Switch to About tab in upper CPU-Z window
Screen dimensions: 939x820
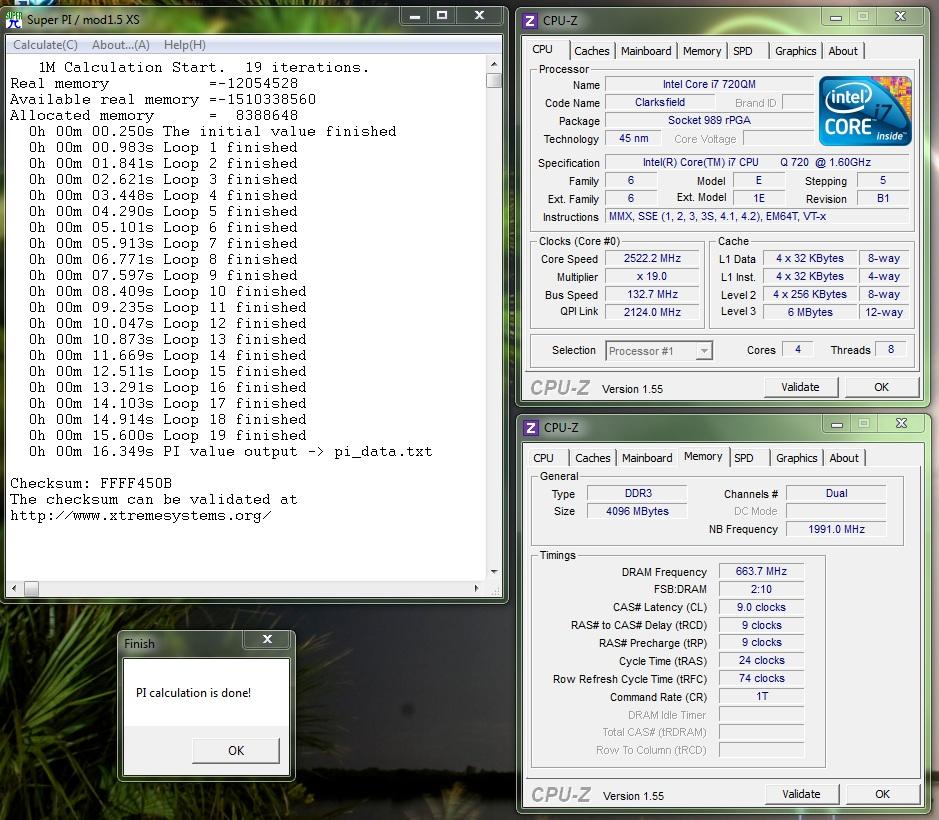[x=843, y=51]
